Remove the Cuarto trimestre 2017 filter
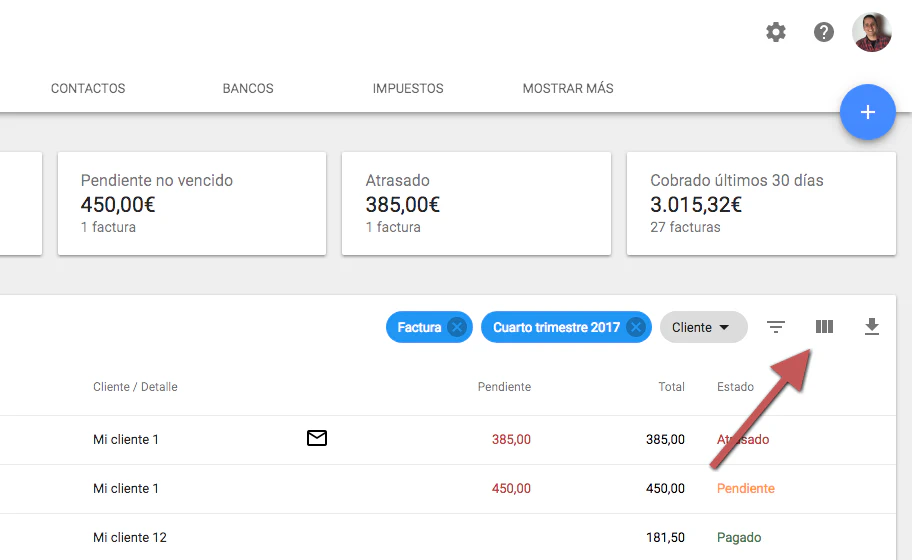This screenshot has width=912, height=560. point(635,327)
